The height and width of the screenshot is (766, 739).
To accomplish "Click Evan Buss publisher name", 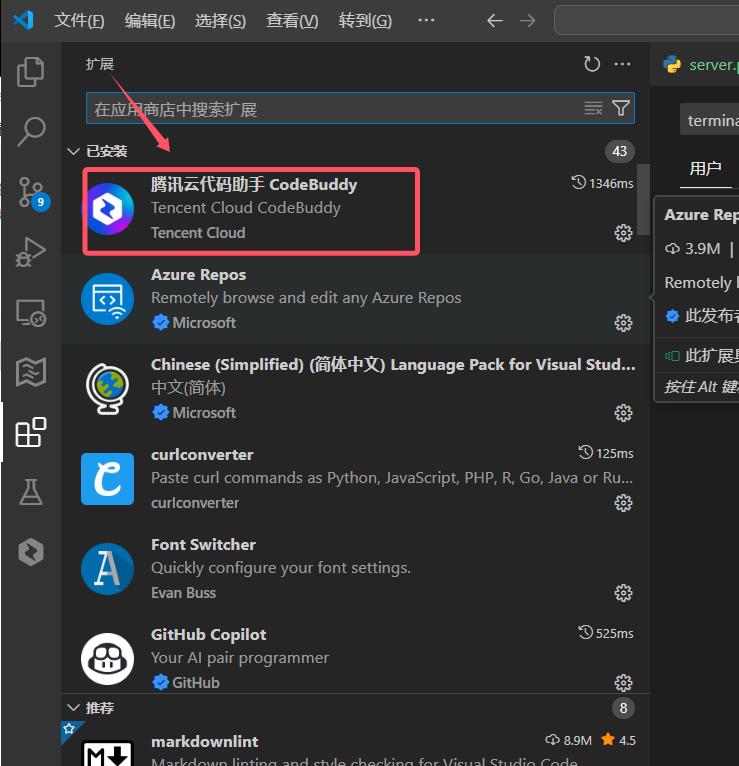I will tap(183, 593).
